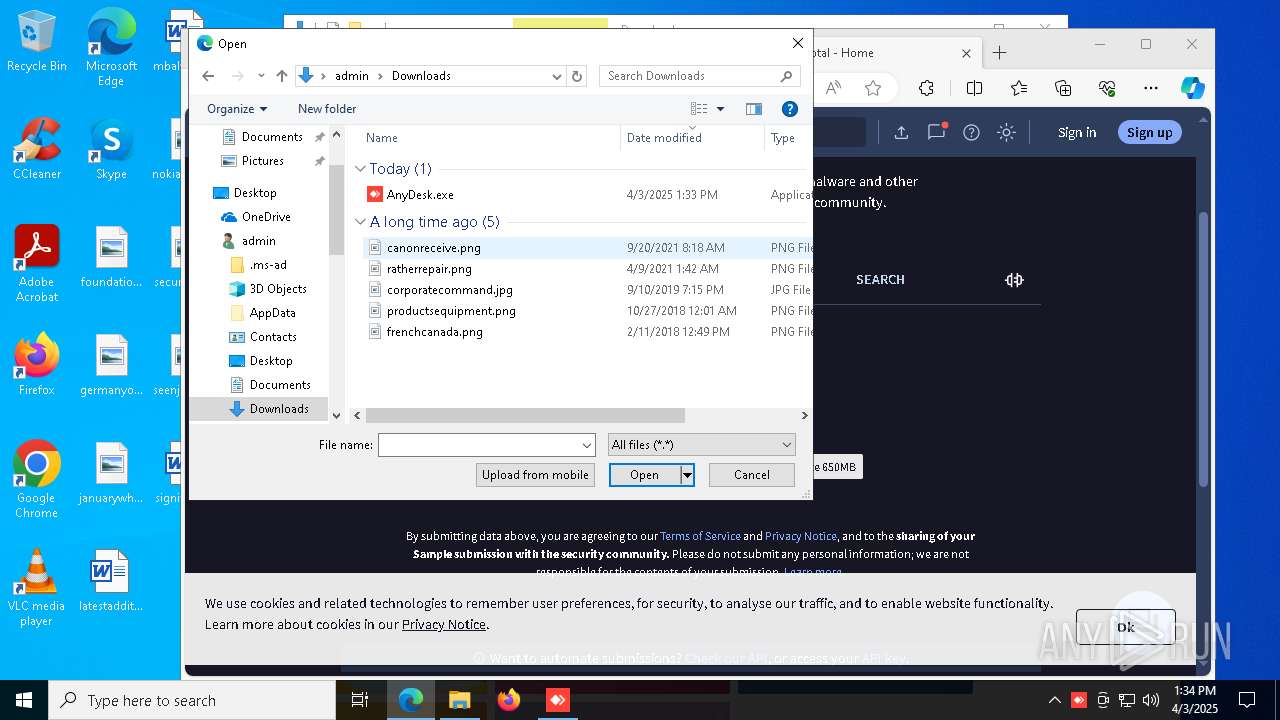The height and width of the screenshot is (720, 1280).
Task: Toggle VirusTotal light/dark theme icon
Action: tap(1006, 132)
